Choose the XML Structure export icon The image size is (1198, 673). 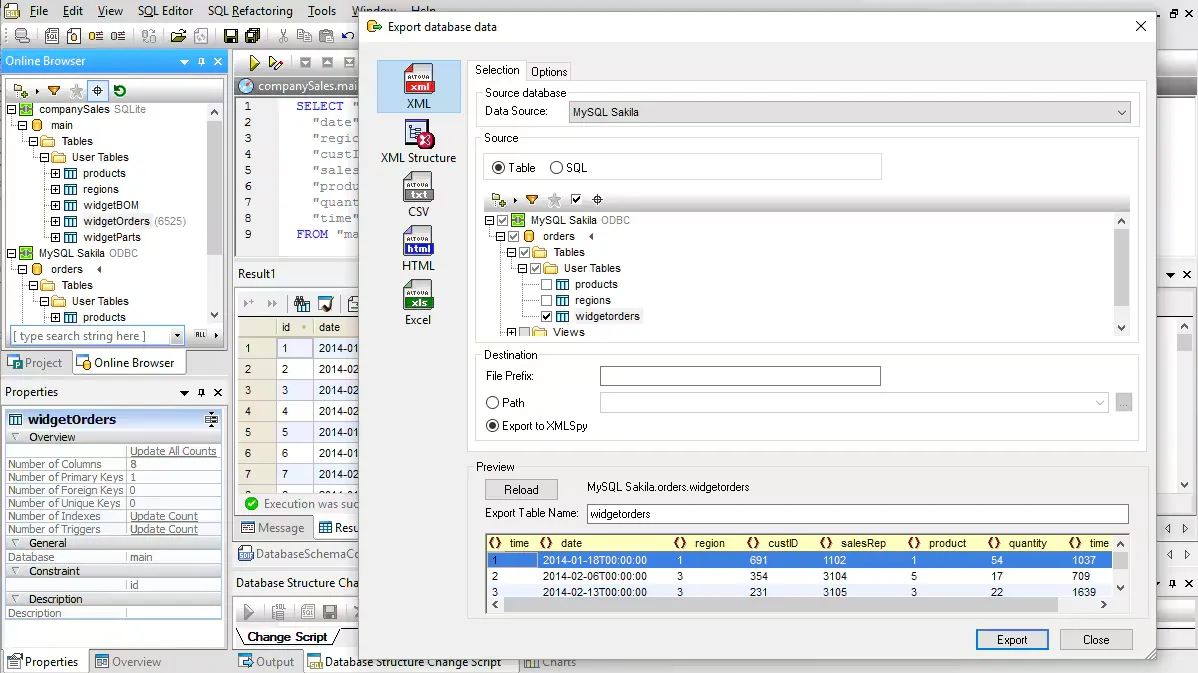pyautogui.click(x=419, y=142)
